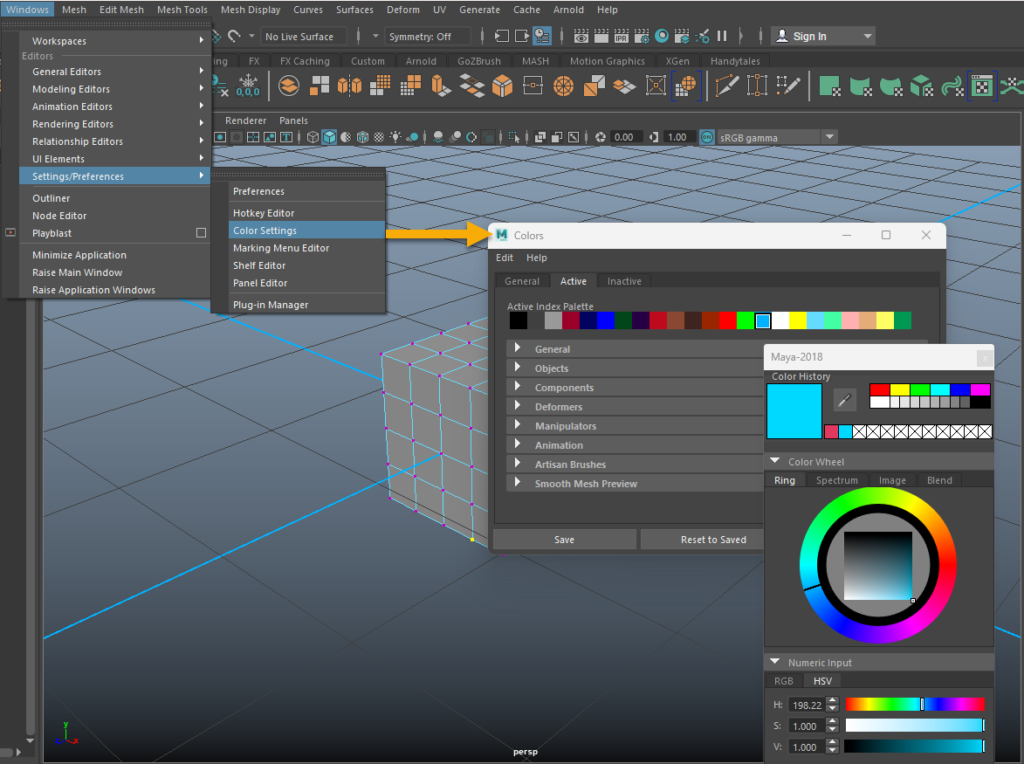Open the Sign In dropdown arrow
1024x764 pixels.
click(x=868, y=37)
